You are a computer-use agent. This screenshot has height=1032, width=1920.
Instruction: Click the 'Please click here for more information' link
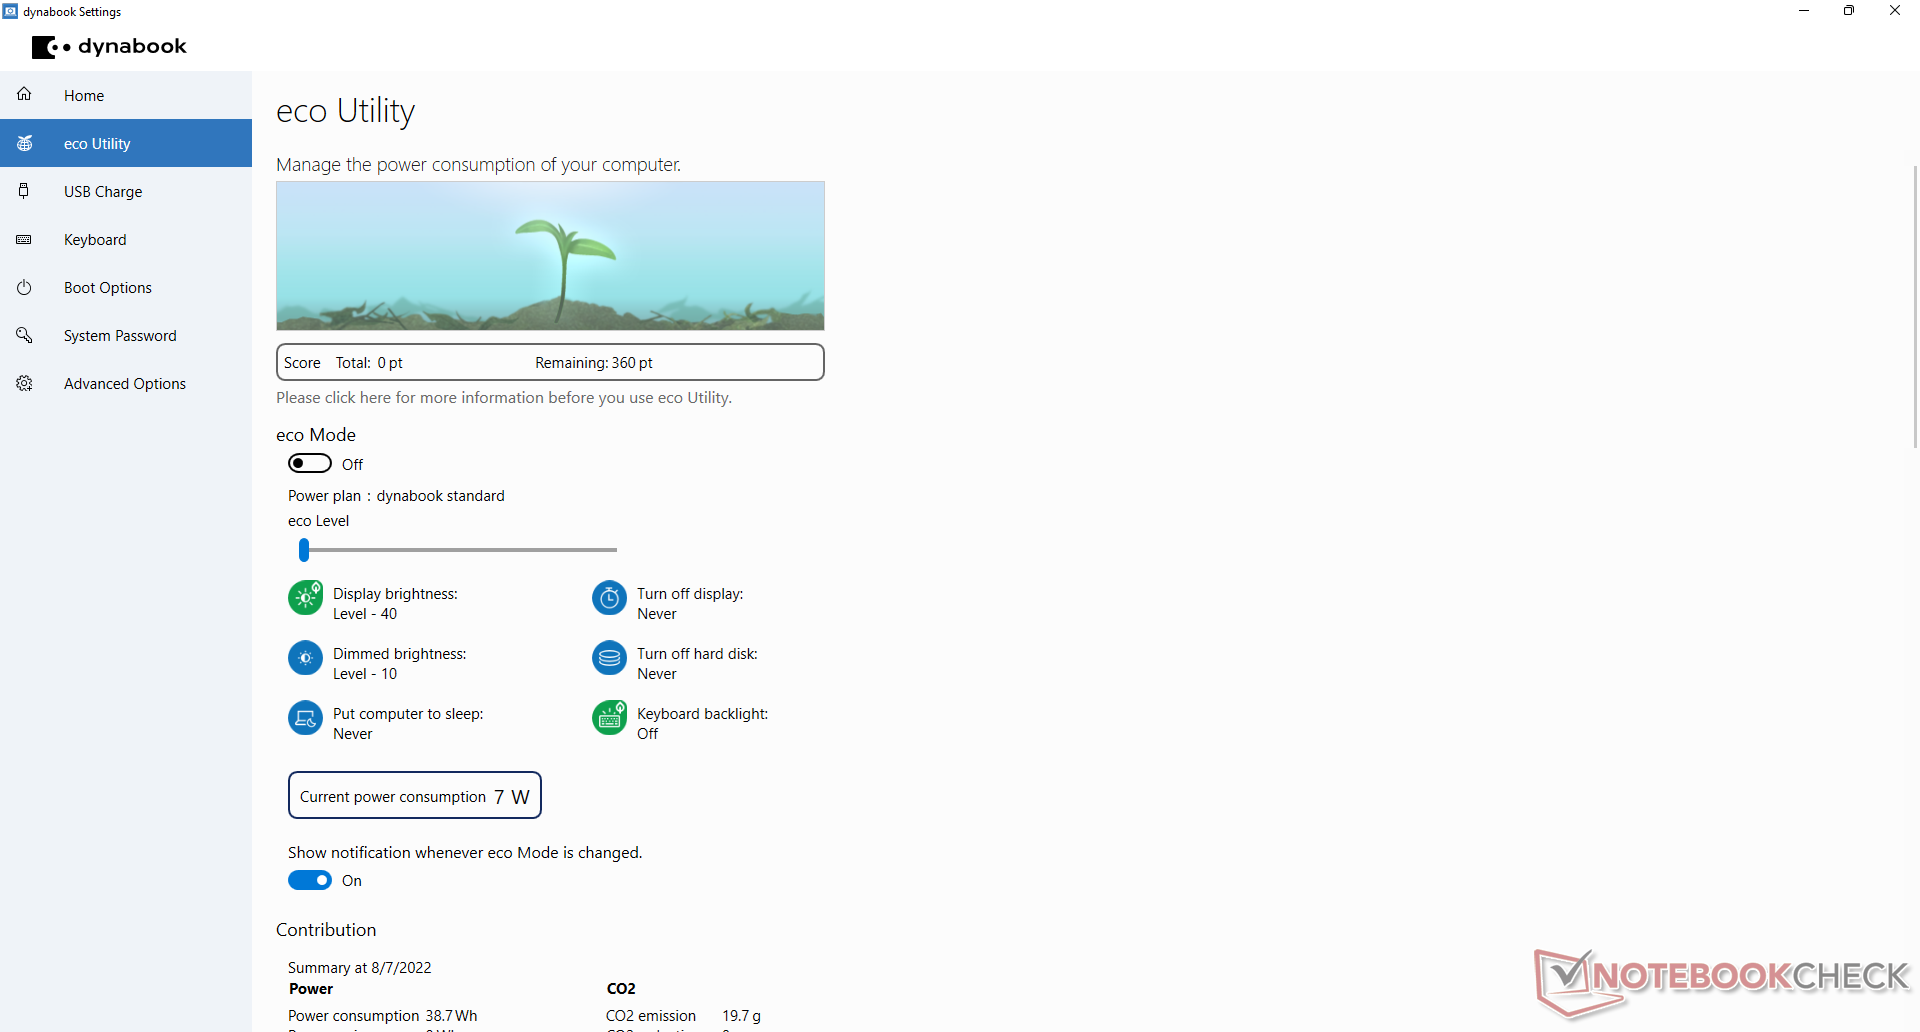[x=504, y=398]
